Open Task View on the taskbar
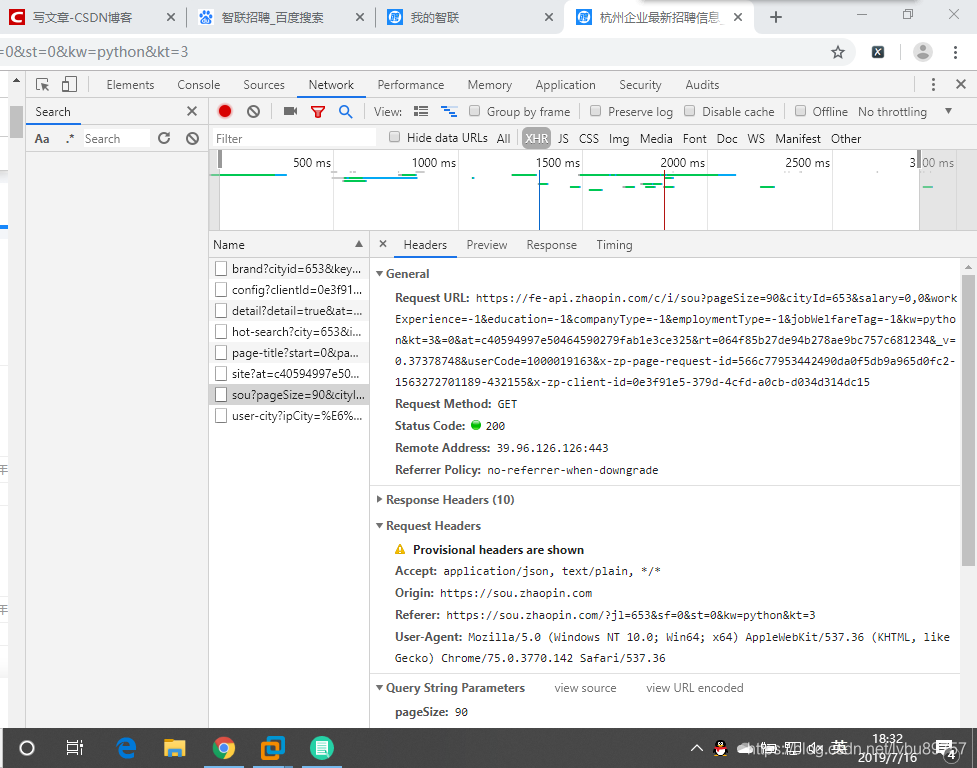The height and width of the screenshot is (768, 977). pos(75,747)
